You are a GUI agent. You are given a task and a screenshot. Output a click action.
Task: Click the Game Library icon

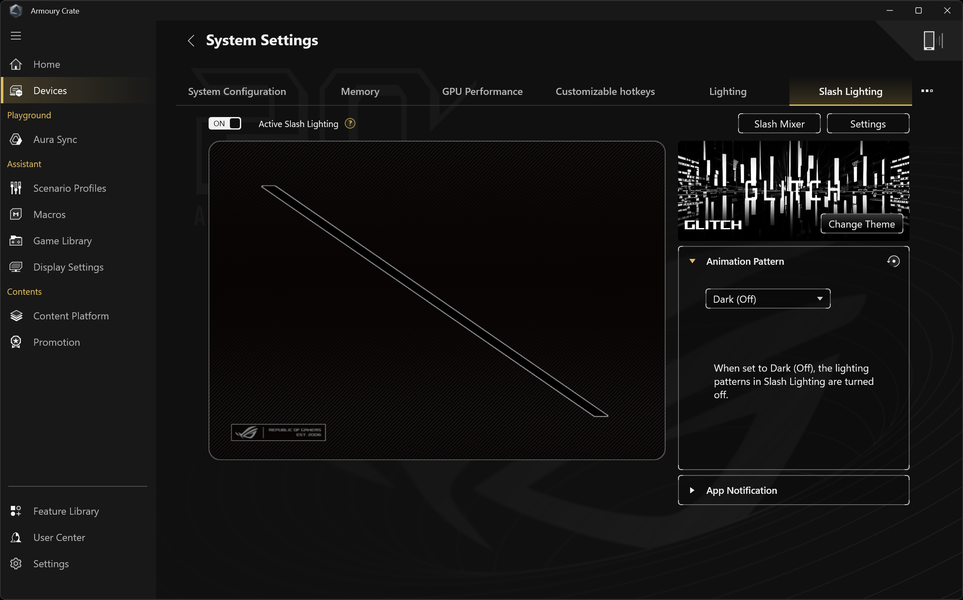(16, 241)
